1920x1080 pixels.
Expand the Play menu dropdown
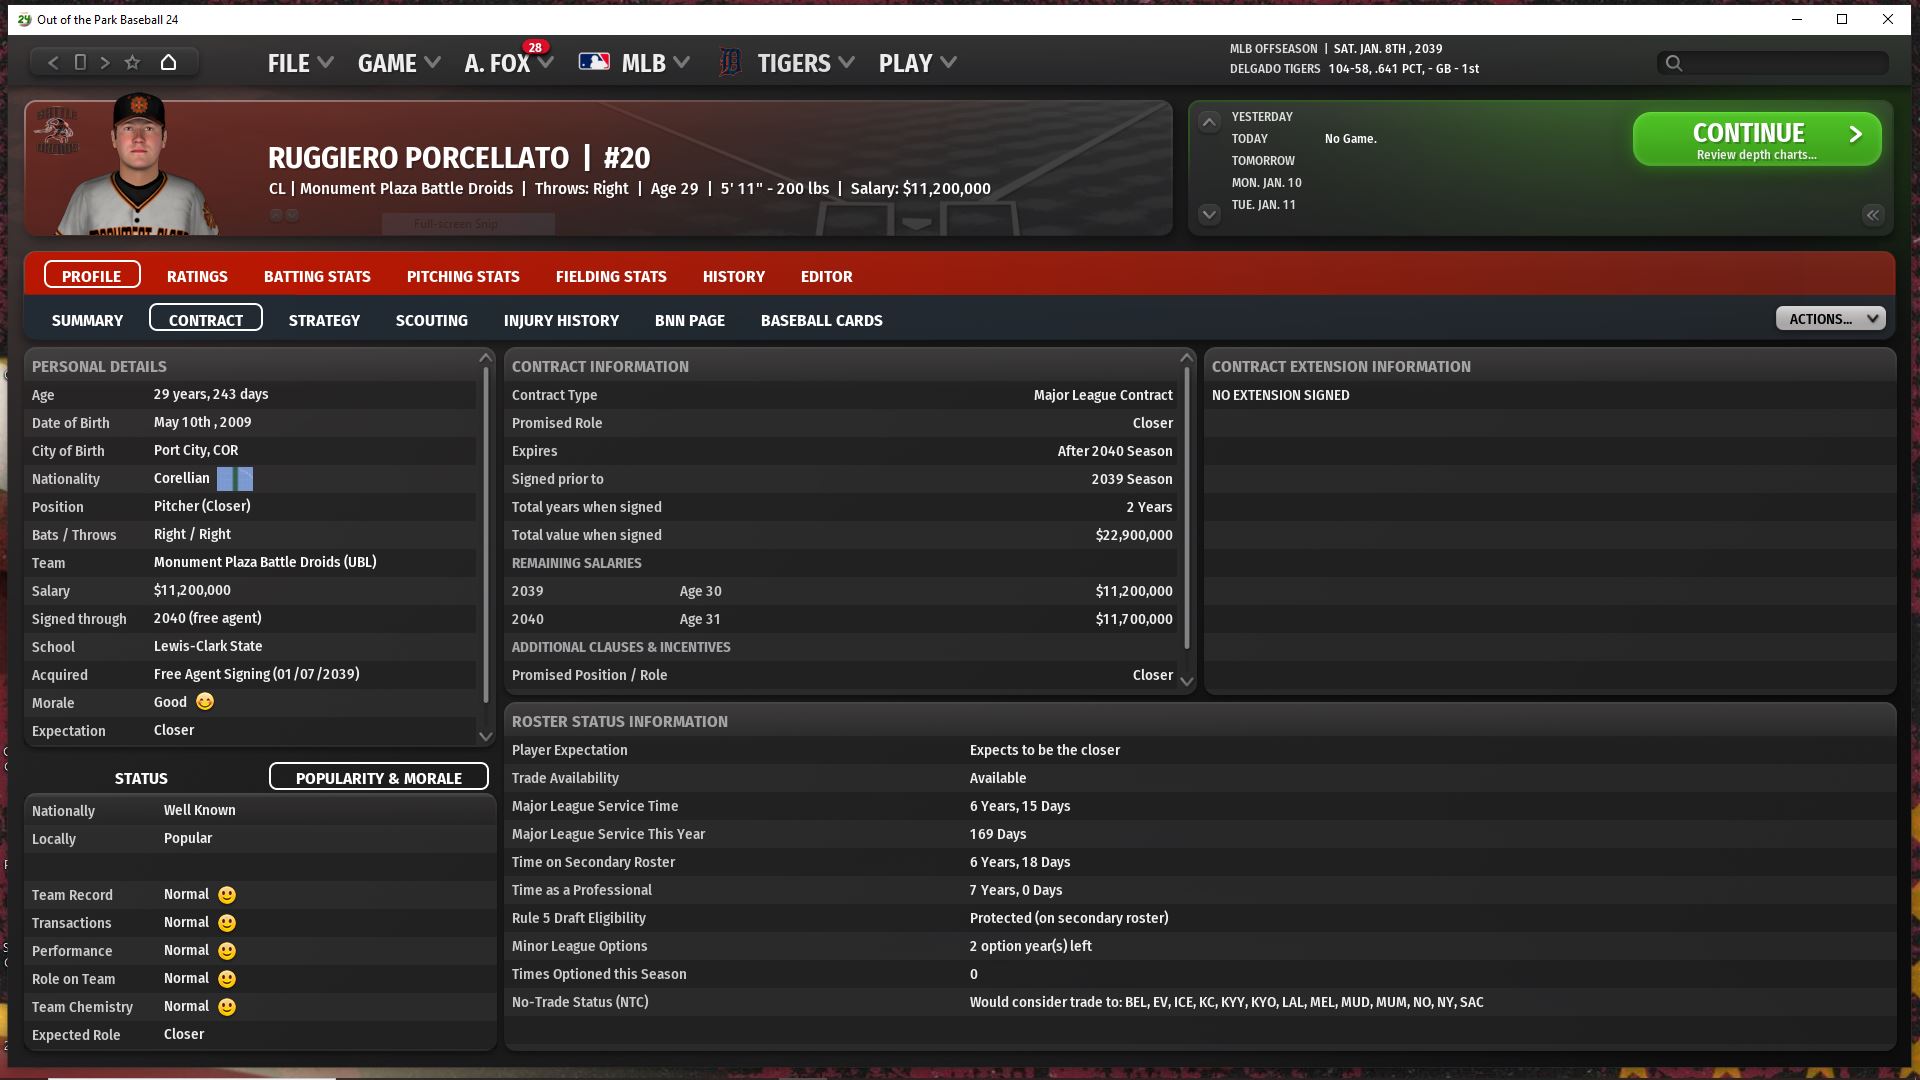(x=917, y=63)
